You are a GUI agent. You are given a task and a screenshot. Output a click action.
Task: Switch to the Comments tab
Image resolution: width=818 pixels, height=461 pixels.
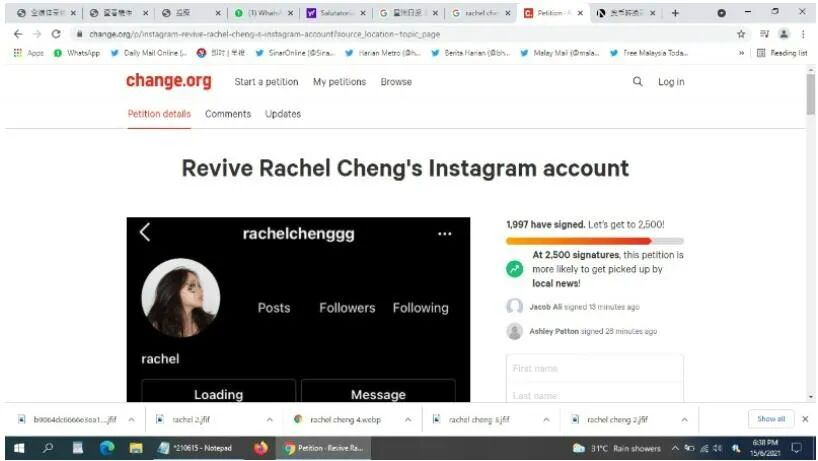pos(227,114)
